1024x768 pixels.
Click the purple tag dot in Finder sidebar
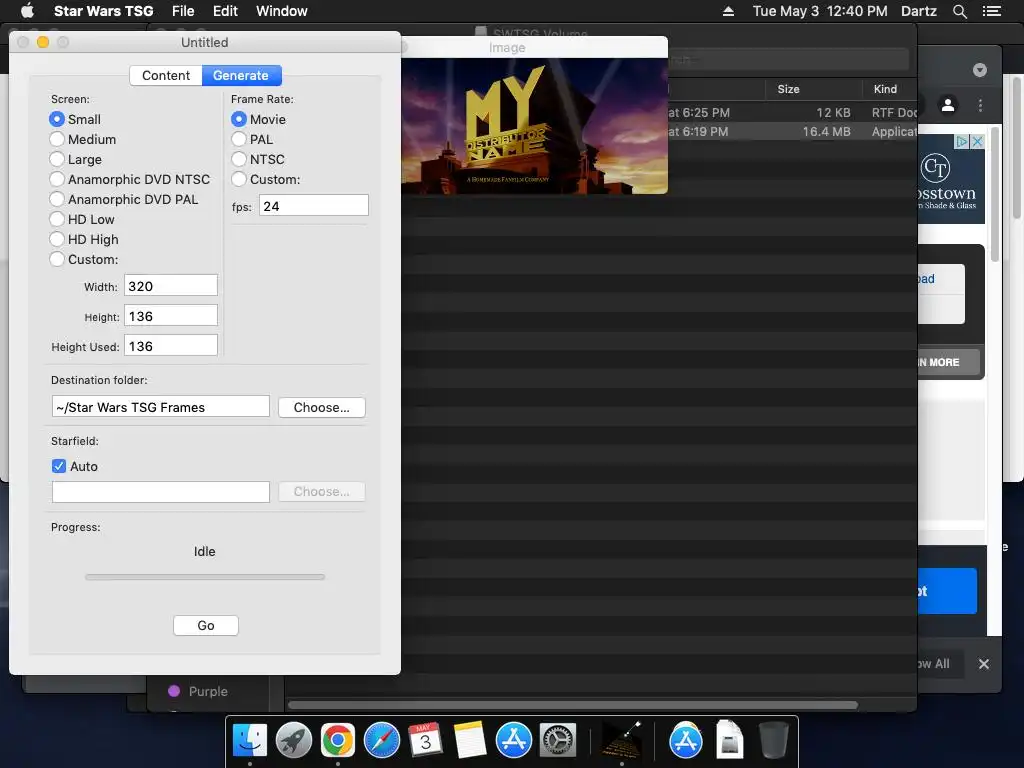point(174,691)
